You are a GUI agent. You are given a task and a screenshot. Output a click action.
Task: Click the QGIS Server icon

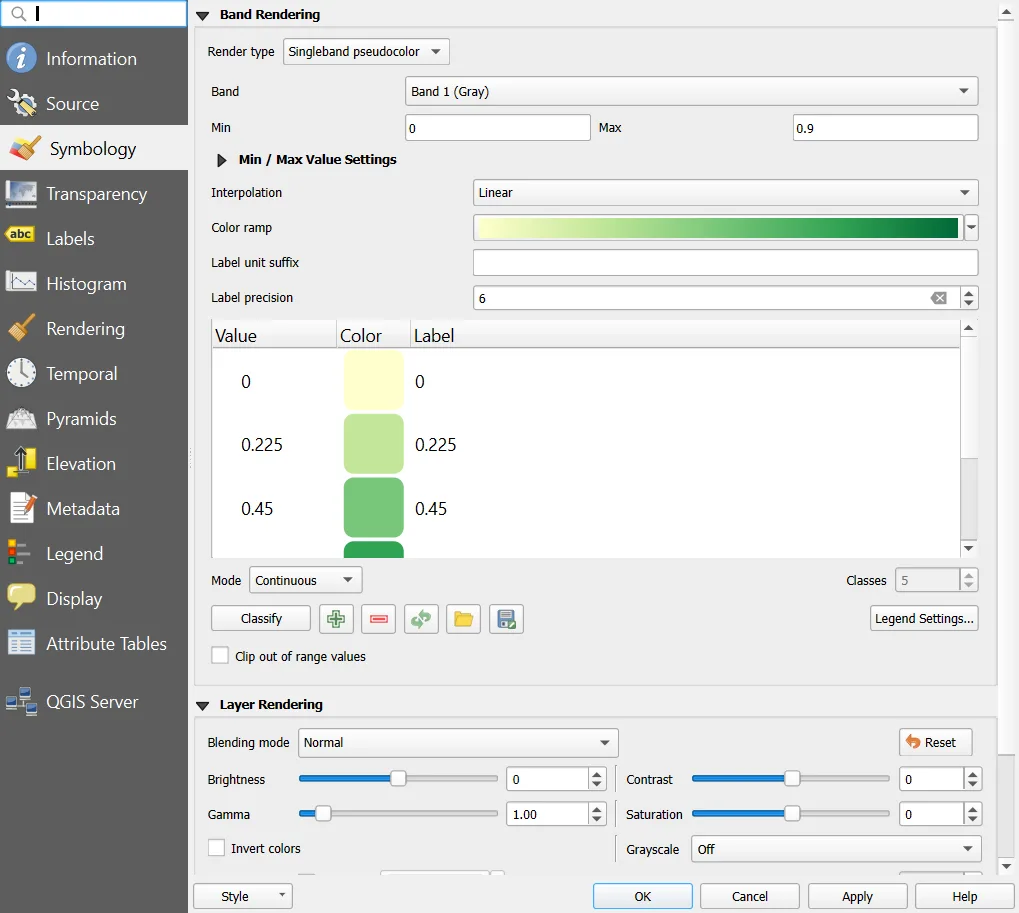[21, 702]
